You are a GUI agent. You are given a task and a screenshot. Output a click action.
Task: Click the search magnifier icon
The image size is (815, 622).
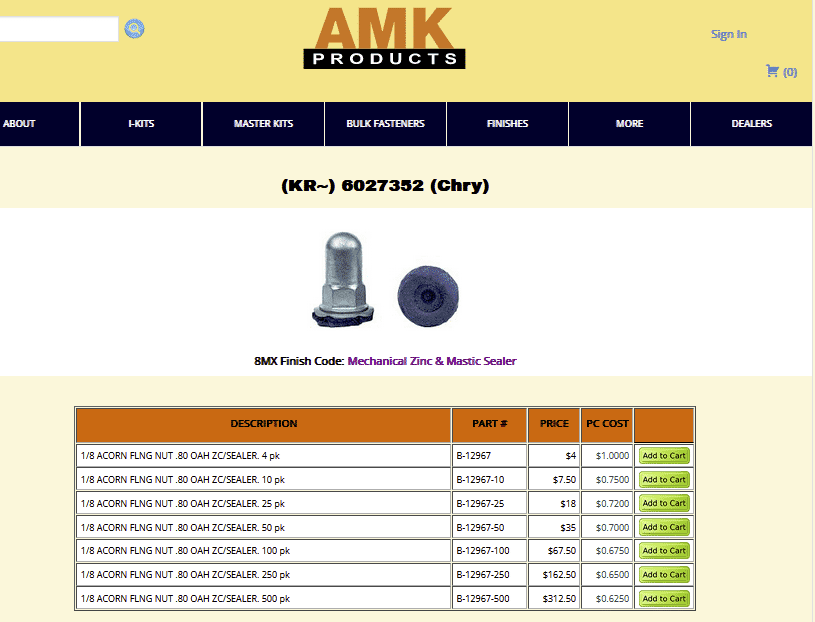coord(134,29)
